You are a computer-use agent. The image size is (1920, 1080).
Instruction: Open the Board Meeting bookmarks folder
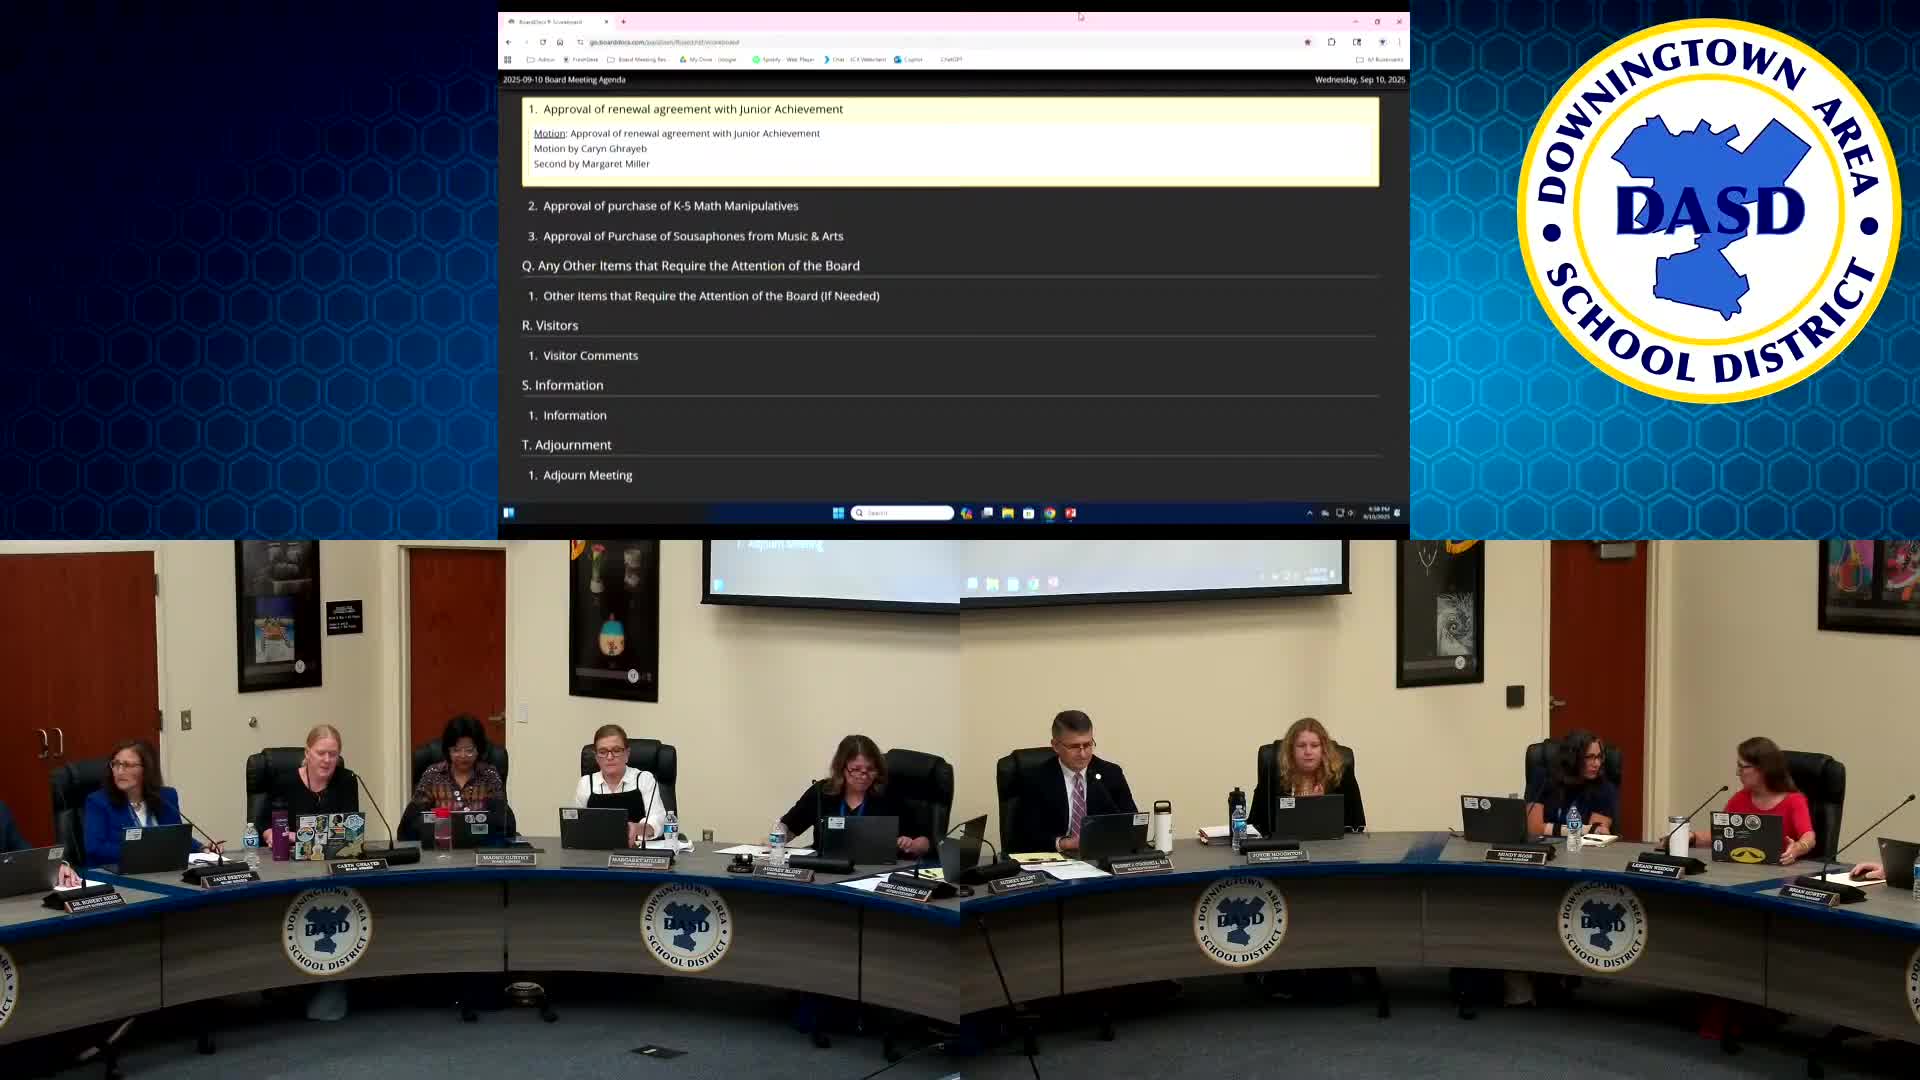pos(637,60)
